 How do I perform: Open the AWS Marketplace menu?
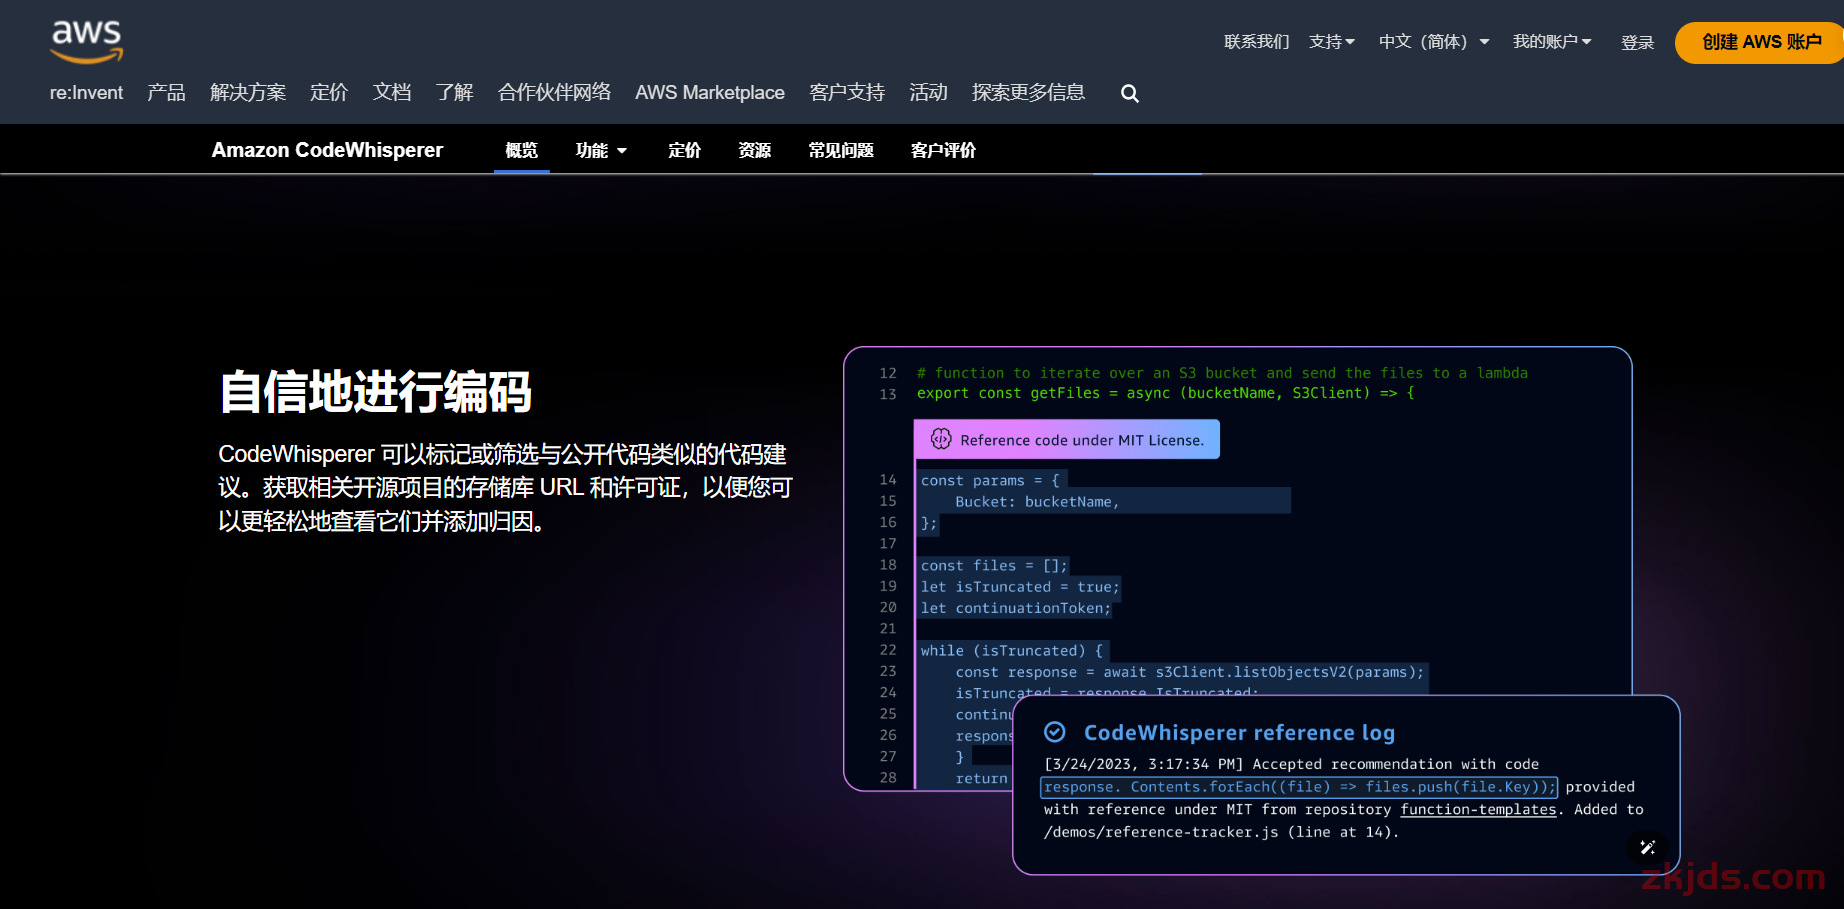(x=710, y=93)
